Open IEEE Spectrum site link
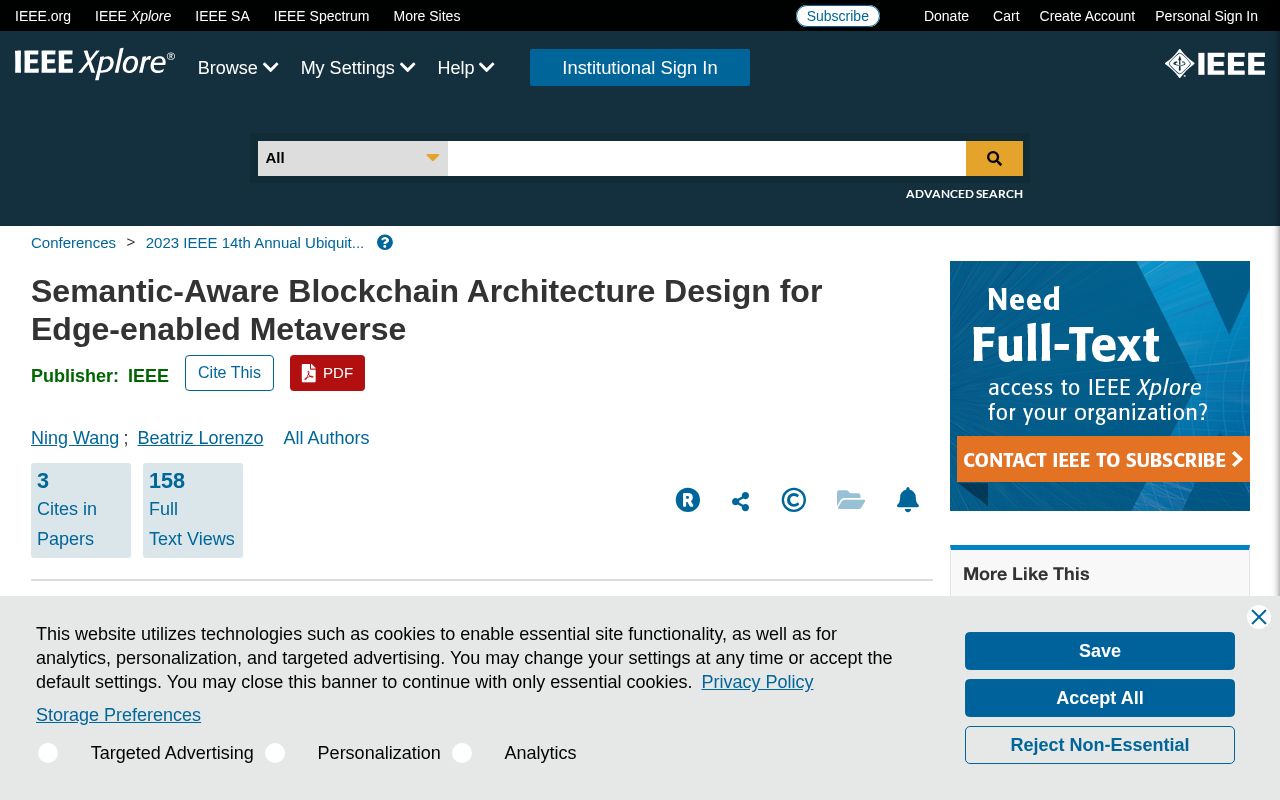This screenshot has height=800, width=1280. click(x=321, y=16)
